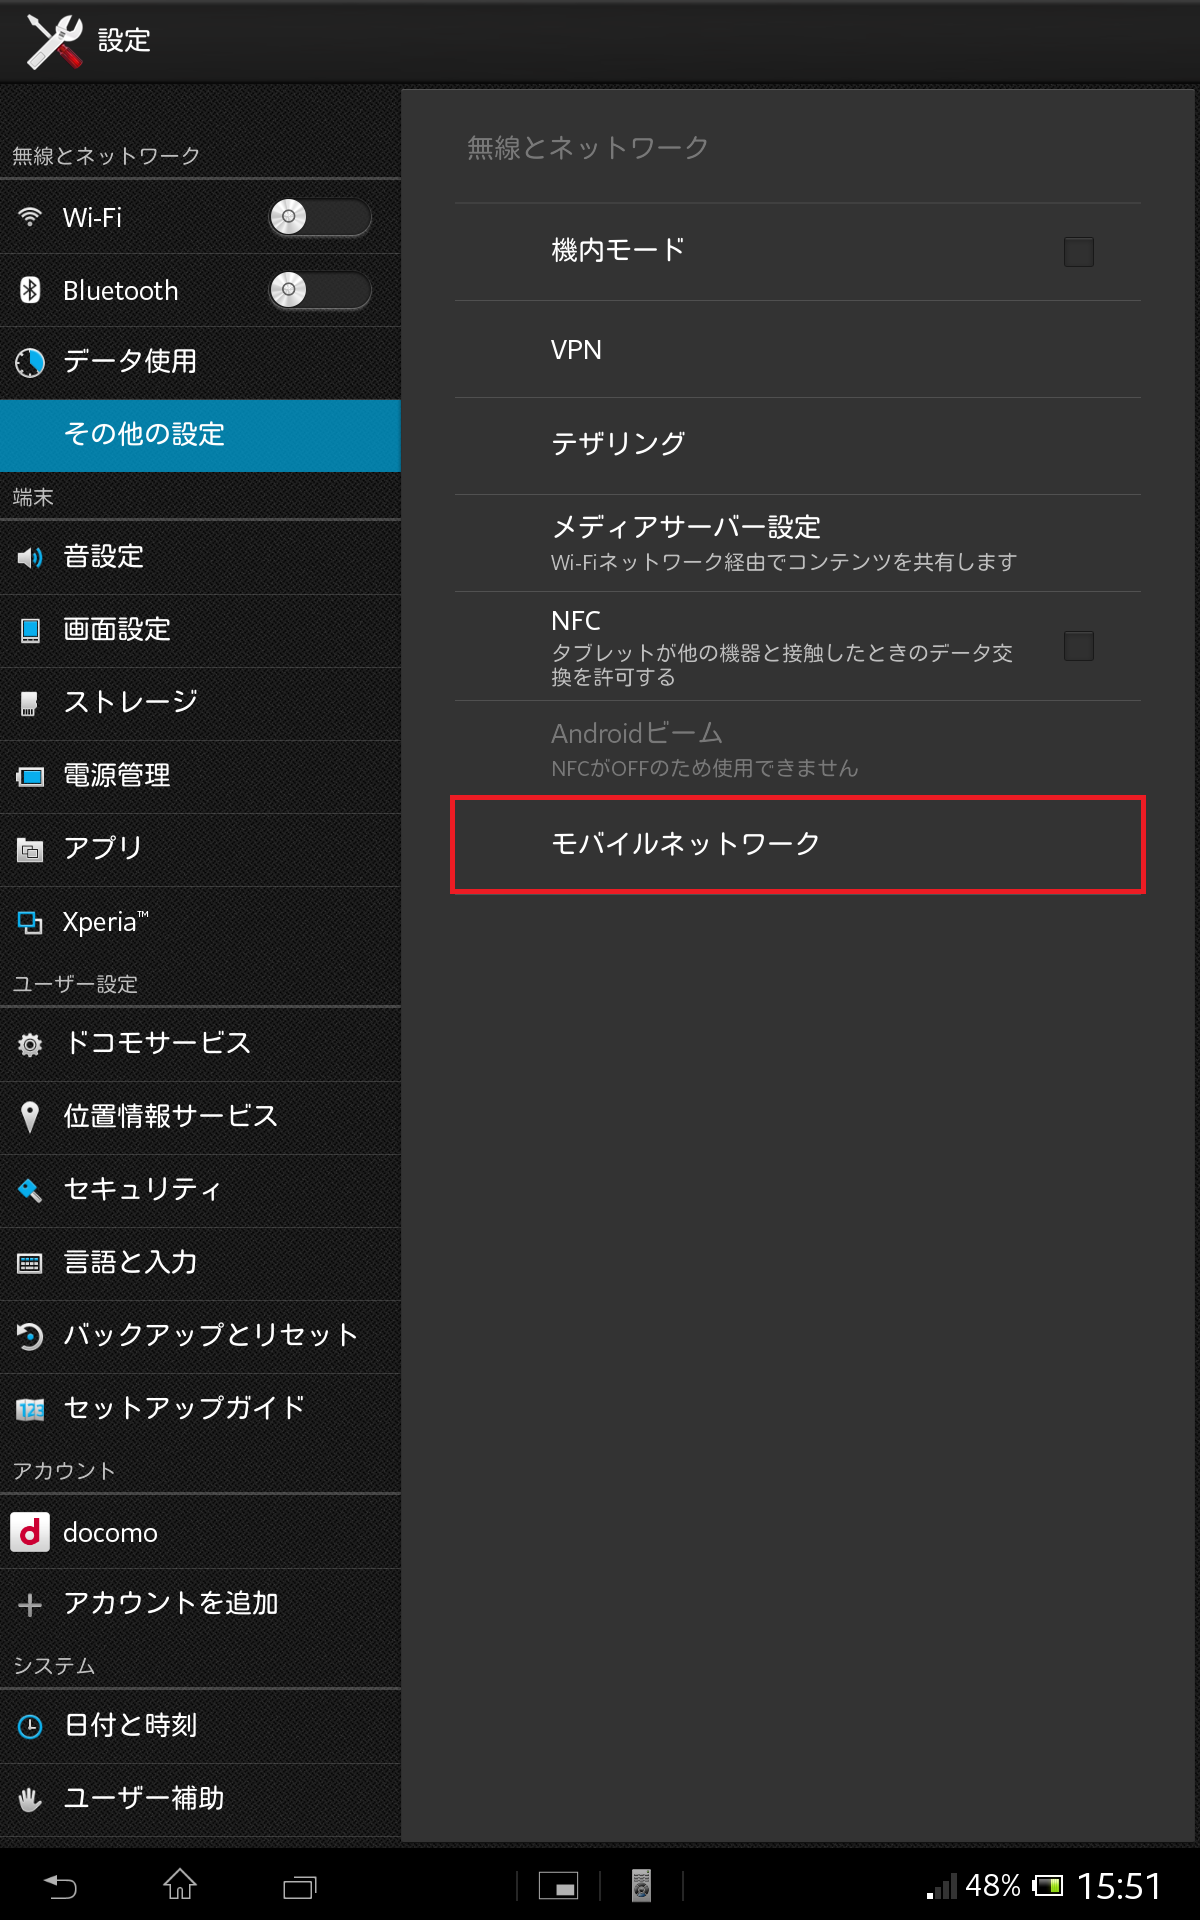Open the small apps window icon

click(558, 1886)
